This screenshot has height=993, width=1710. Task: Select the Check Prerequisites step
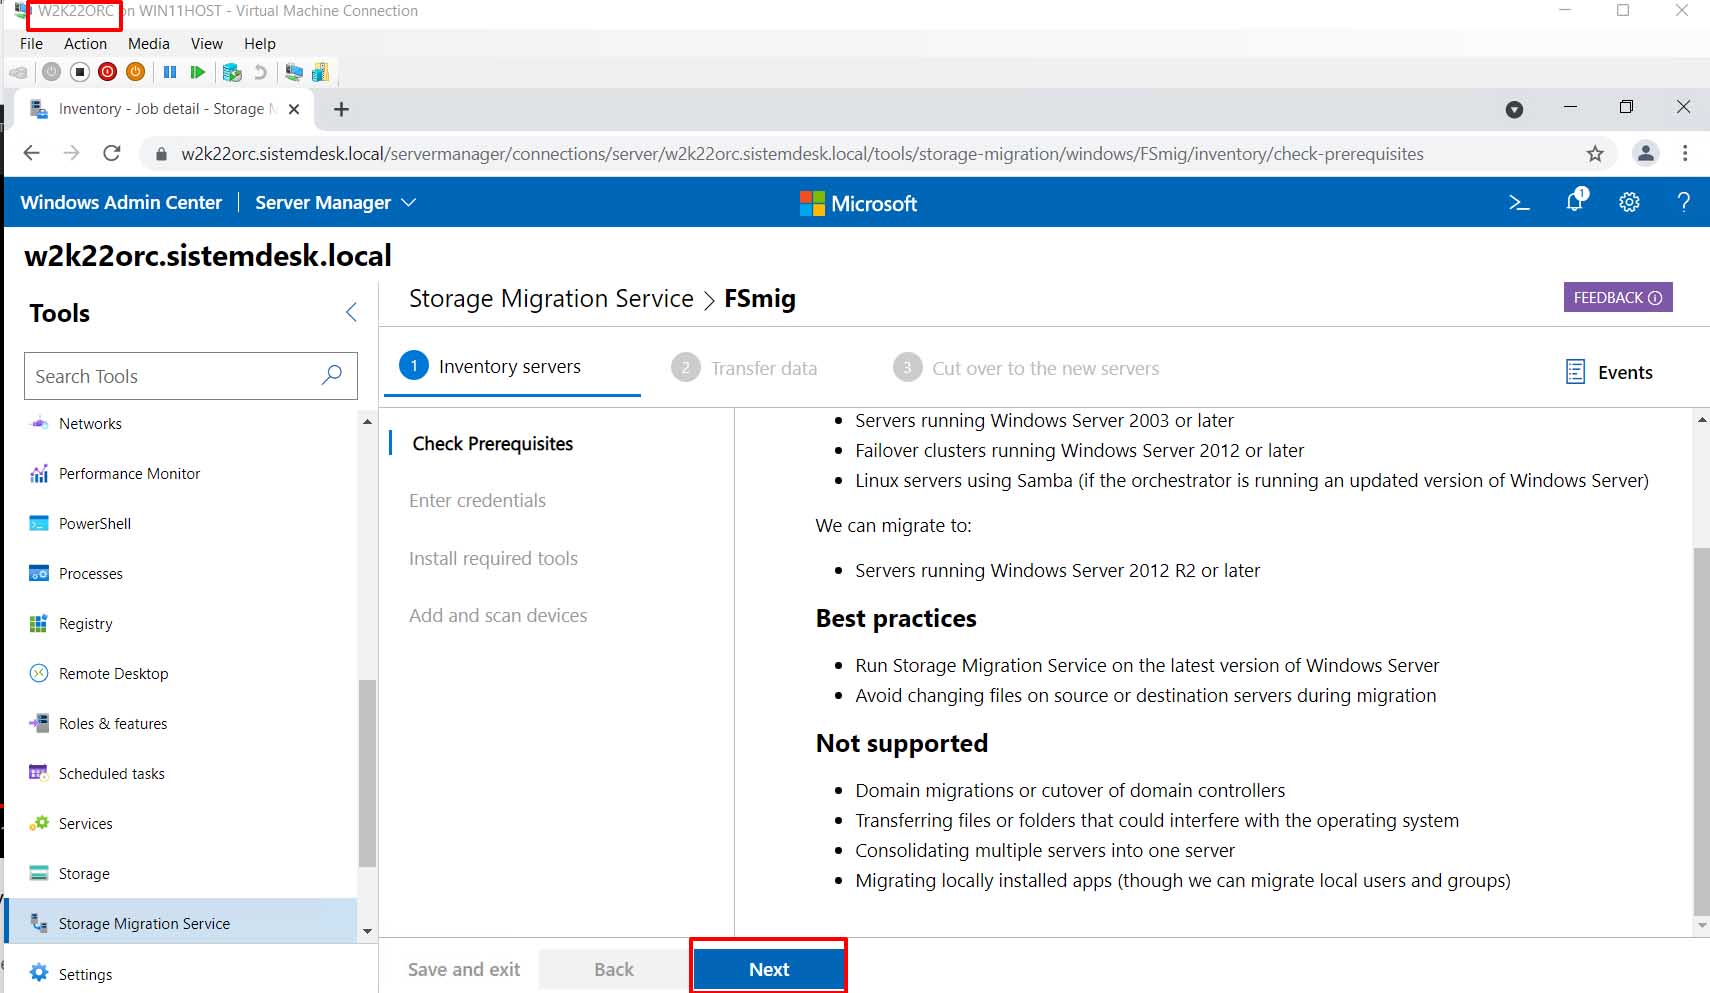coord(492,444)
